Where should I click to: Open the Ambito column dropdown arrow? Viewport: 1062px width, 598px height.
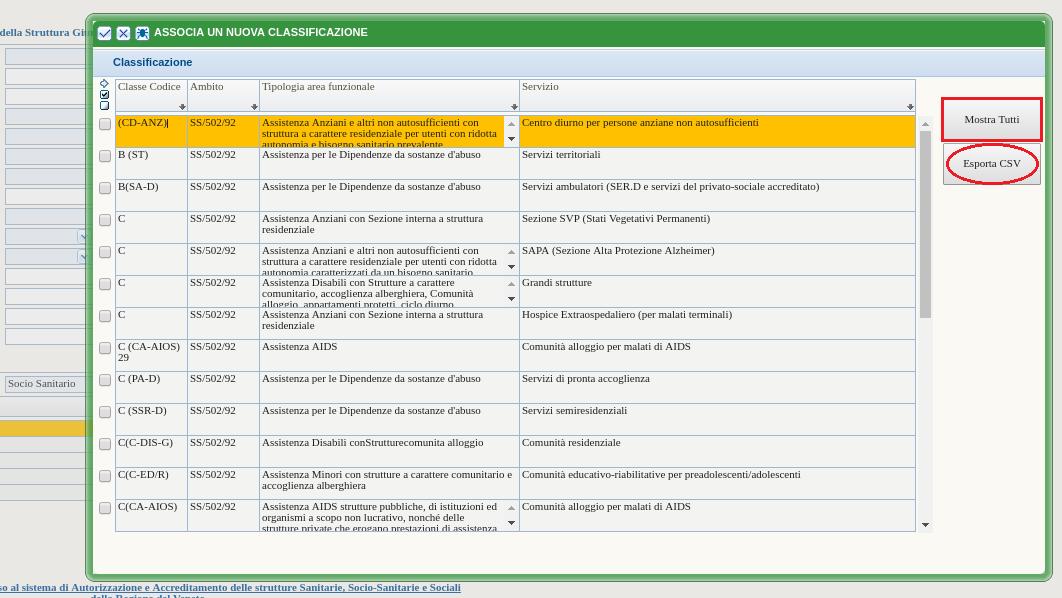254,107
